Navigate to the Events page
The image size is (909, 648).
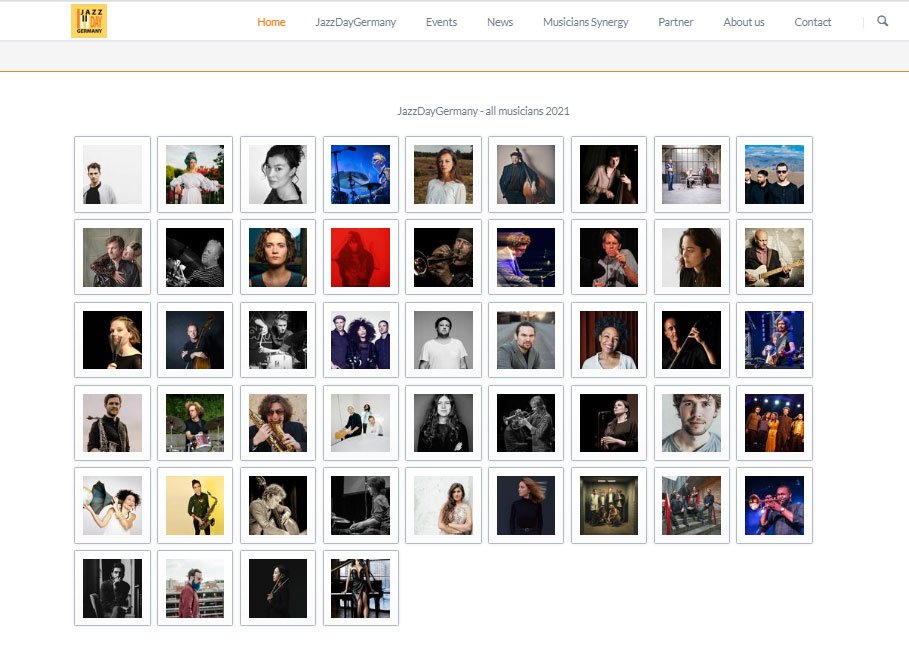(x=441, y=22)
